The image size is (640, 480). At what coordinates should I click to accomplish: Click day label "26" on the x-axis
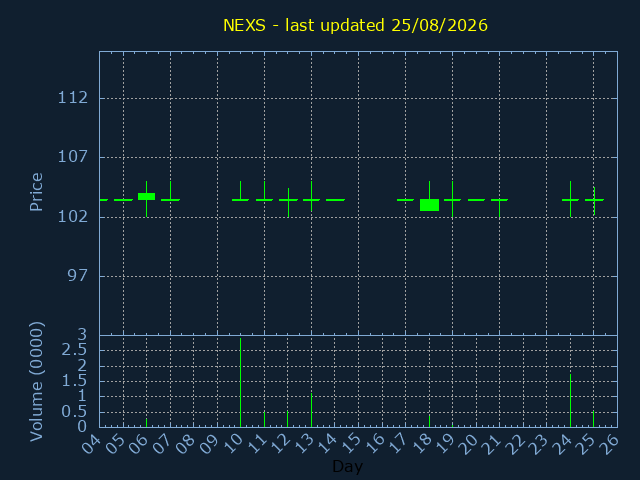[609, 444]
